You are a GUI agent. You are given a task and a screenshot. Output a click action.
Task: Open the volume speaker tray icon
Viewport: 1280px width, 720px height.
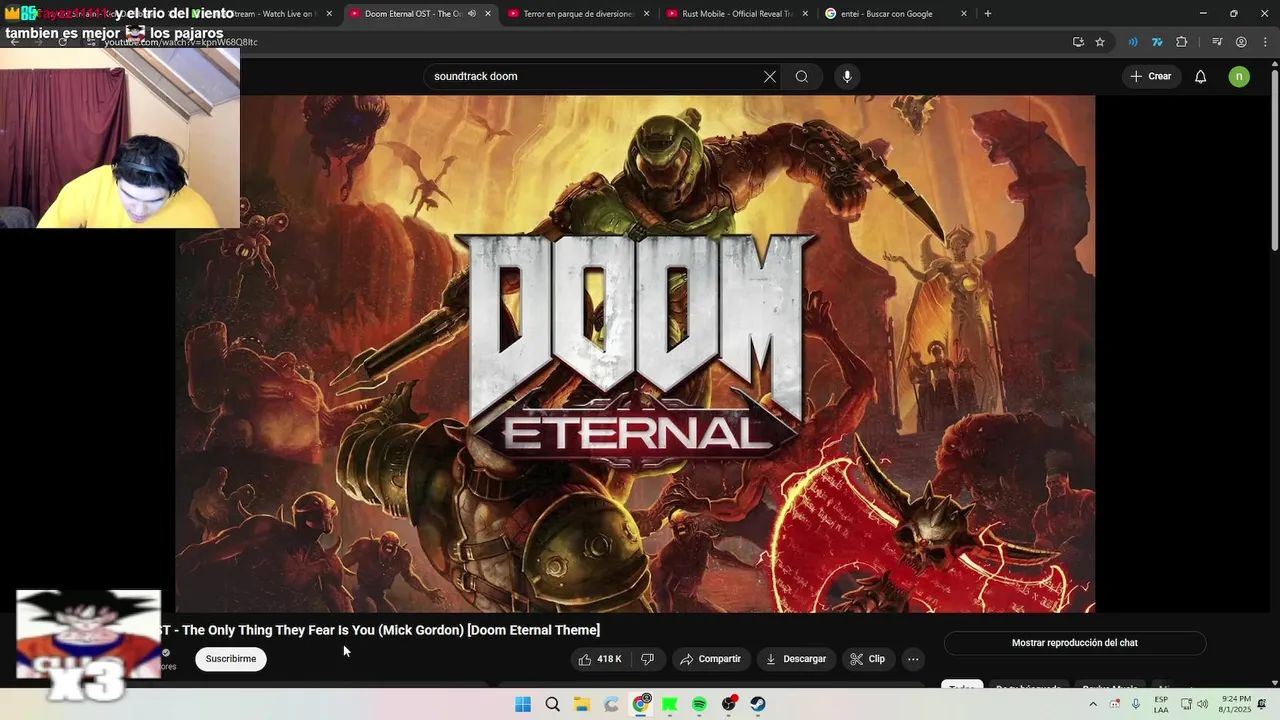pyautogui.click(x=1202, y=704)
